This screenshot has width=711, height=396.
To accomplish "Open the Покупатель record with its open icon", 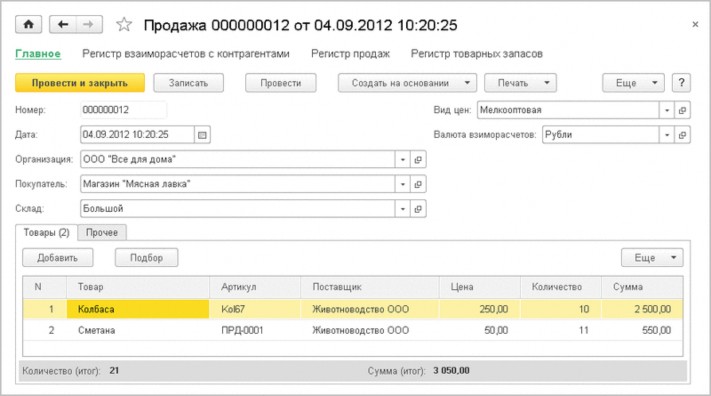I will pos(418,184).
